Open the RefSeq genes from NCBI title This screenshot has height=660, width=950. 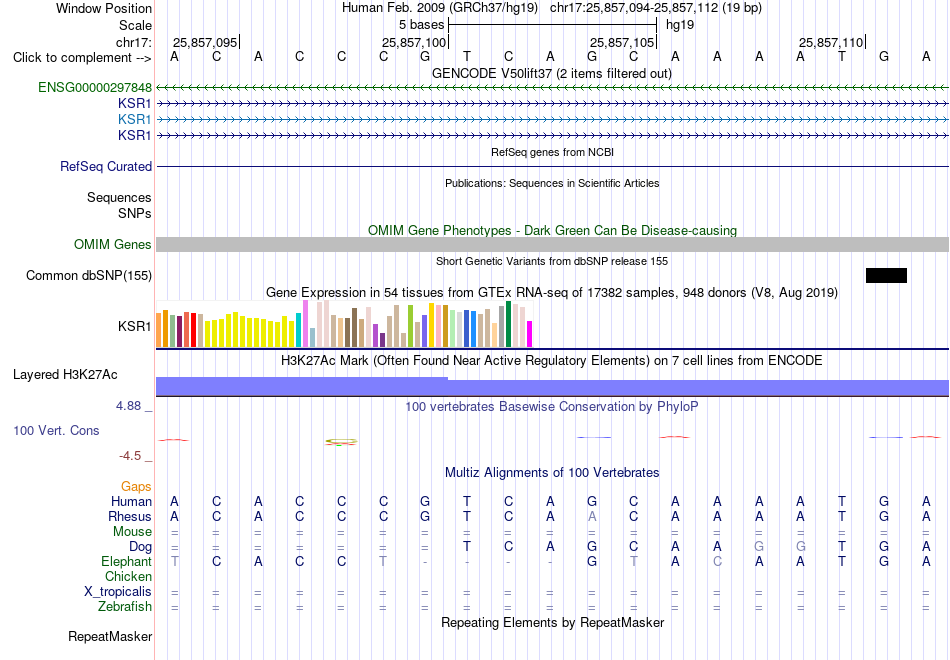552,152
